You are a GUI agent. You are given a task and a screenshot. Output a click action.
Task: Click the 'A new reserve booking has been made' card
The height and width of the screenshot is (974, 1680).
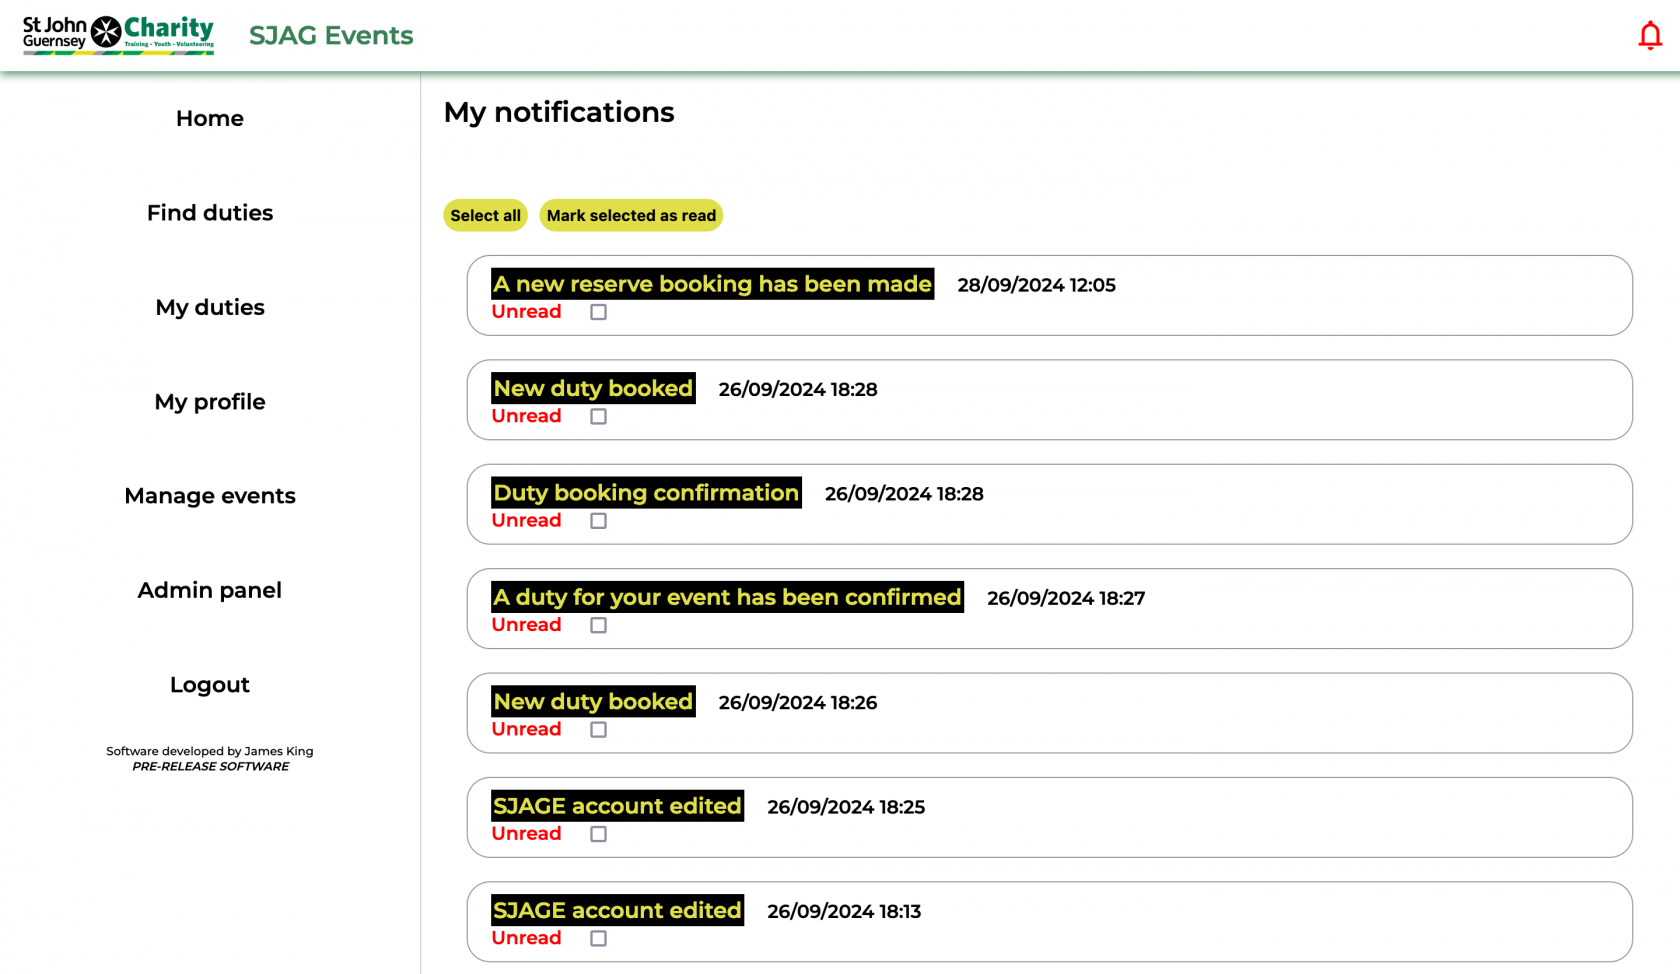[711, 284]
